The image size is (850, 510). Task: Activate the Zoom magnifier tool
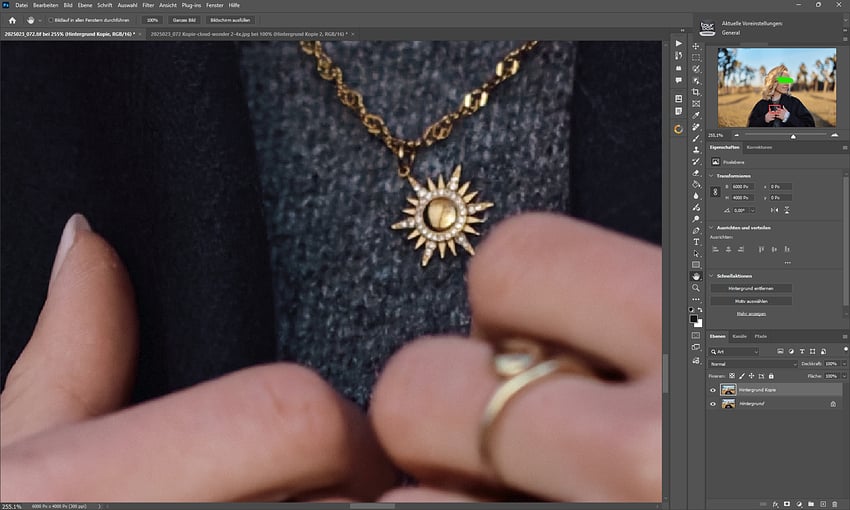click(697, 288)
